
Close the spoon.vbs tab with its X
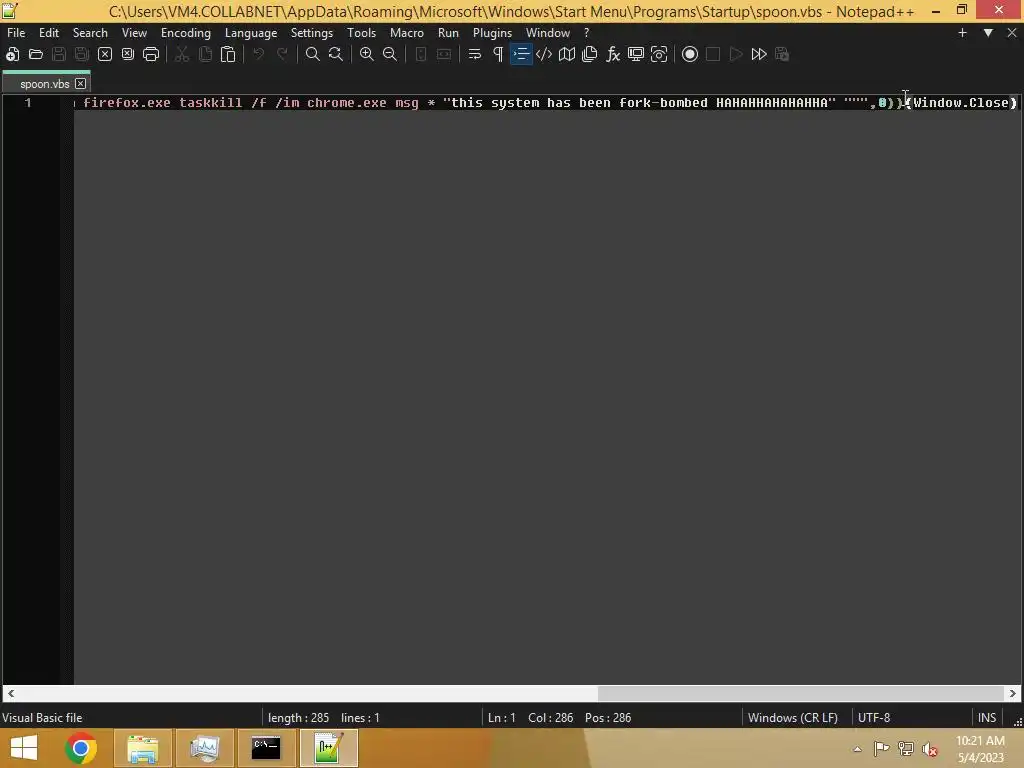coord(80,84)
